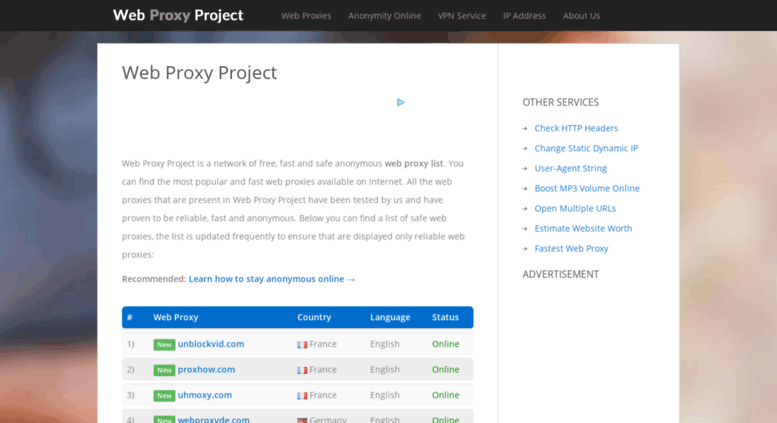Click row number 1) in the table
This screenshot has width=777, height=423.
[130, 344]
